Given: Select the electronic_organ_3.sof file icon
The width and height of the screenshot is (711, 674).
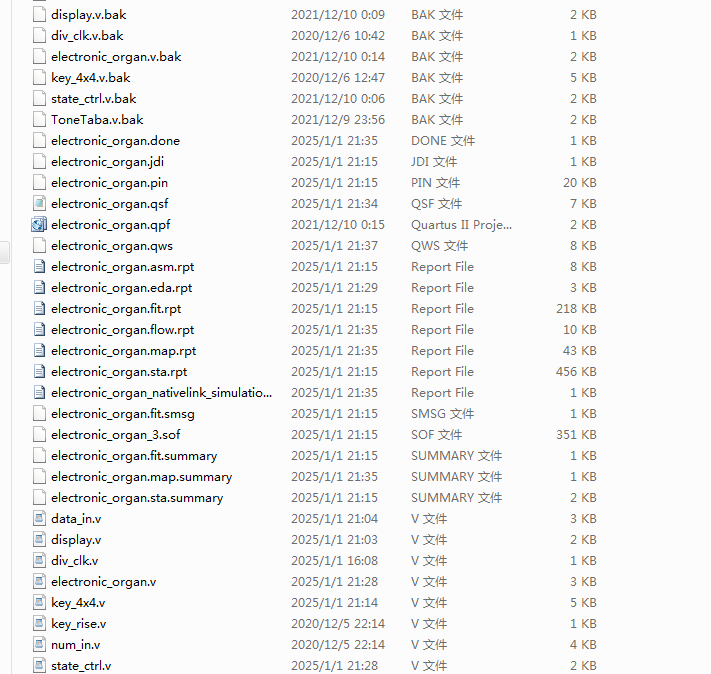Looking at the screenshot, I should [39, 435].
